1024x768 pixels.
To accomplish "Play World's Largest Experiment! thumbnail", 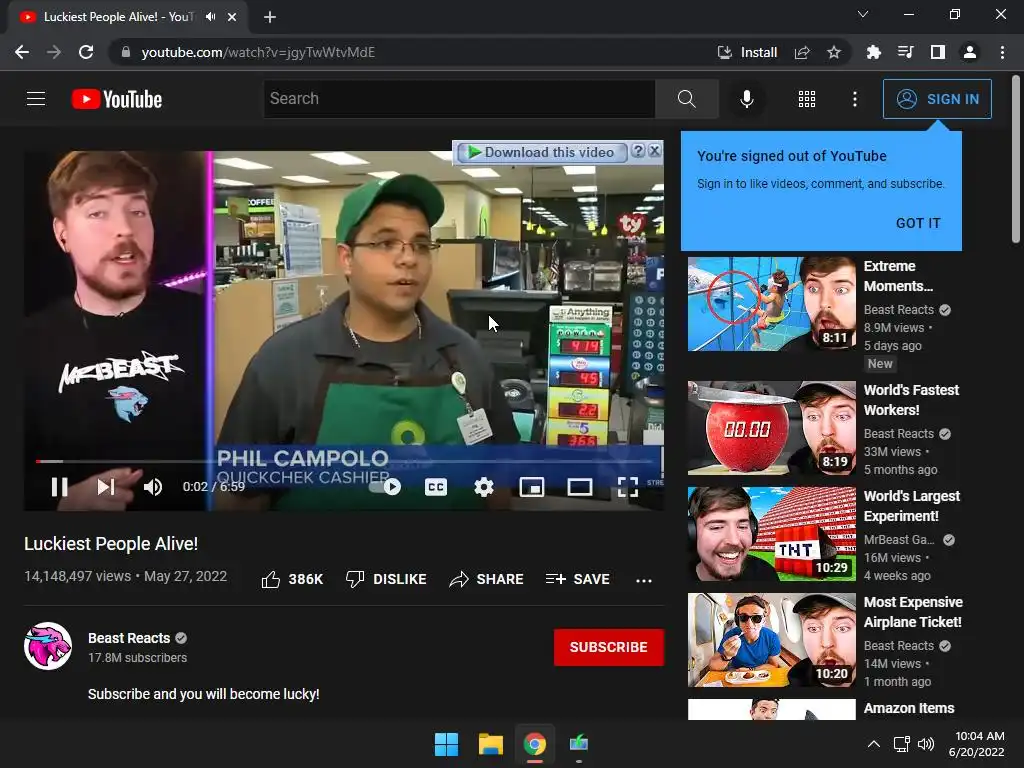I will 771,534.
